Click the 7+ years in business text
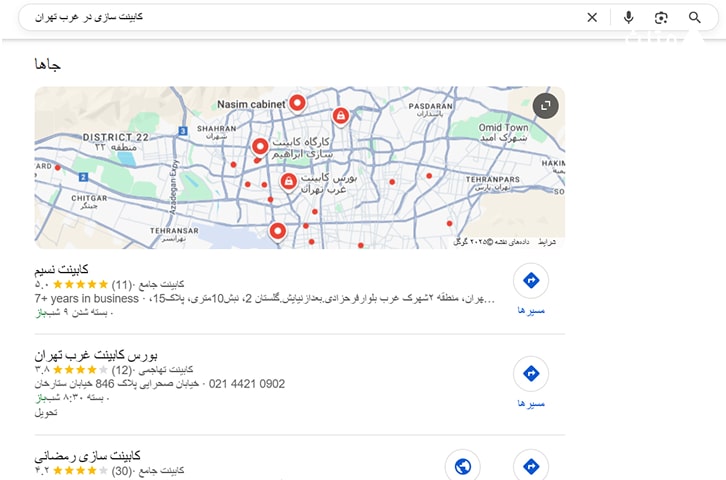The width and height of the screenshot is (726, 480). pyautogui.click(x=87, y=299)
